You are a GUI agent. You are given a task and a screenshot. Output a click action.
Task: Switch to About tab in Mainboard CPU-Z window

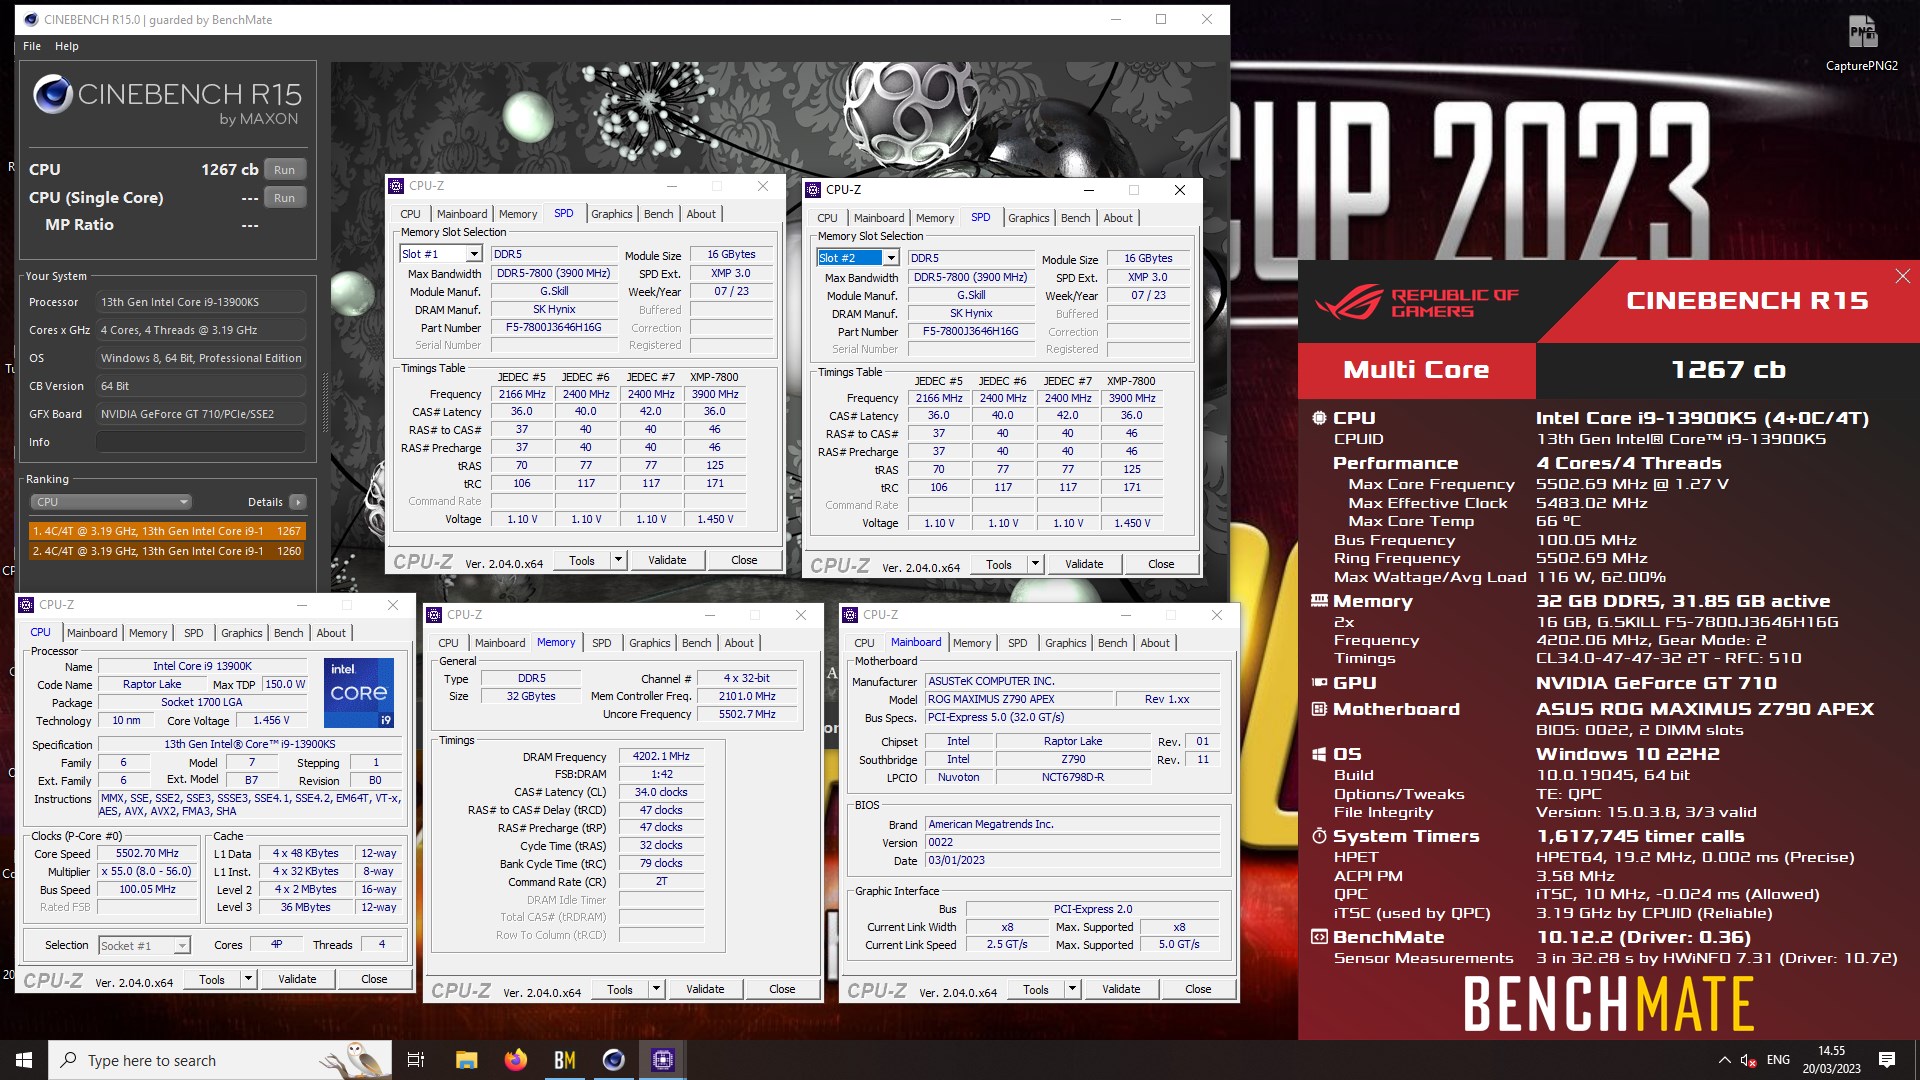point(1155,643)
